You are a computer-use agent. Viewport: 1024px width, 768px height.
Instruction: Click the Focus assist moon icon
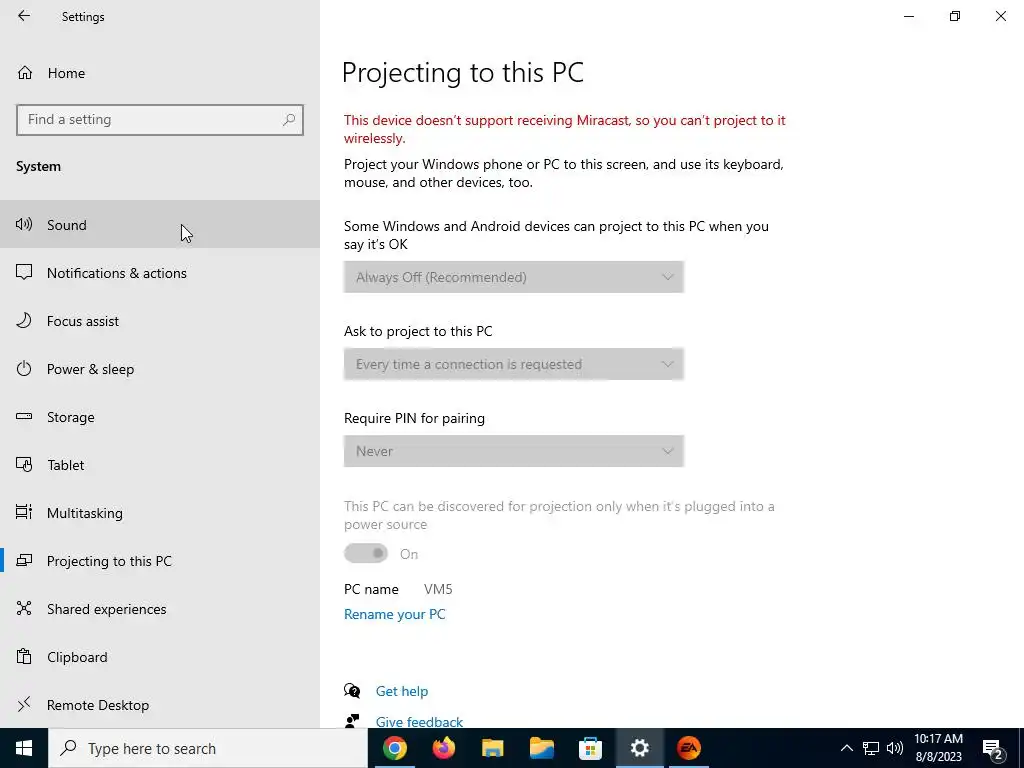tap(24, 321)
